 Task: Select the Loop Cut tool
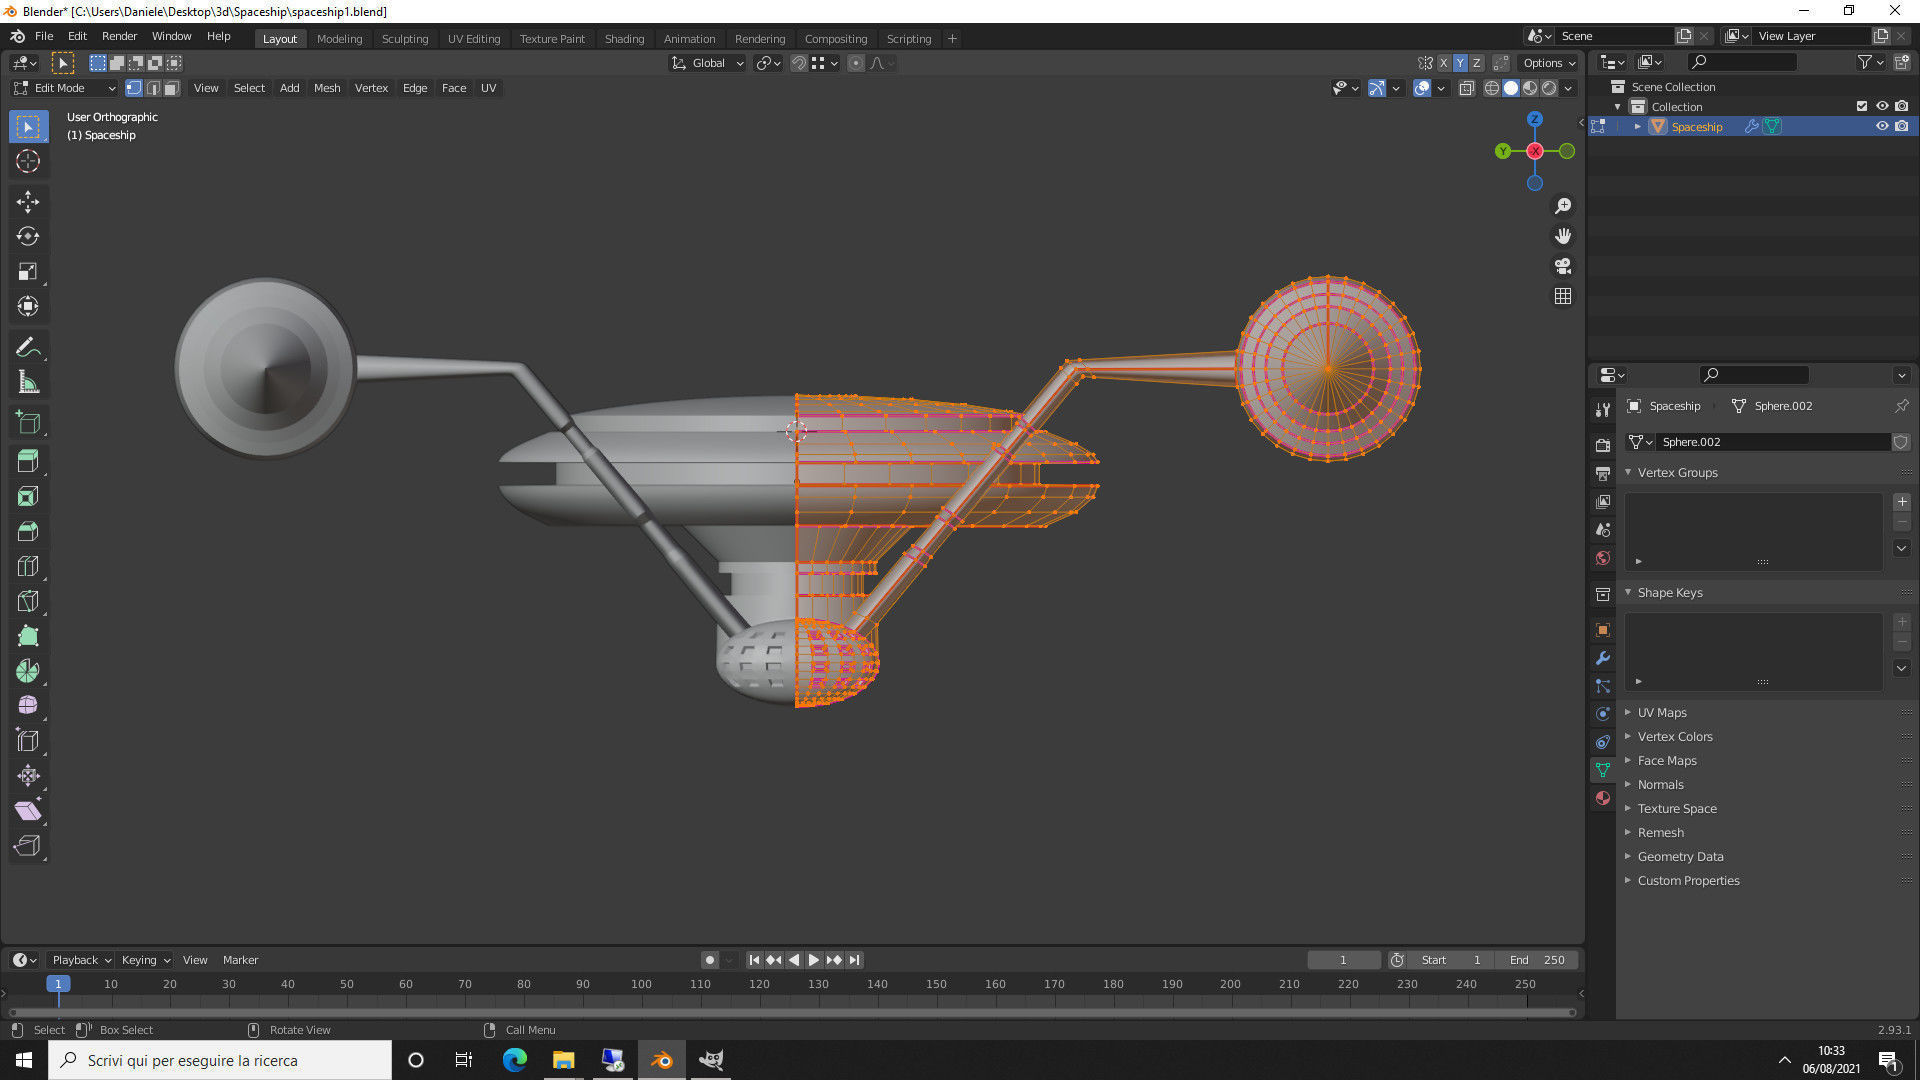pyautogui.click(x=28, y=567)
